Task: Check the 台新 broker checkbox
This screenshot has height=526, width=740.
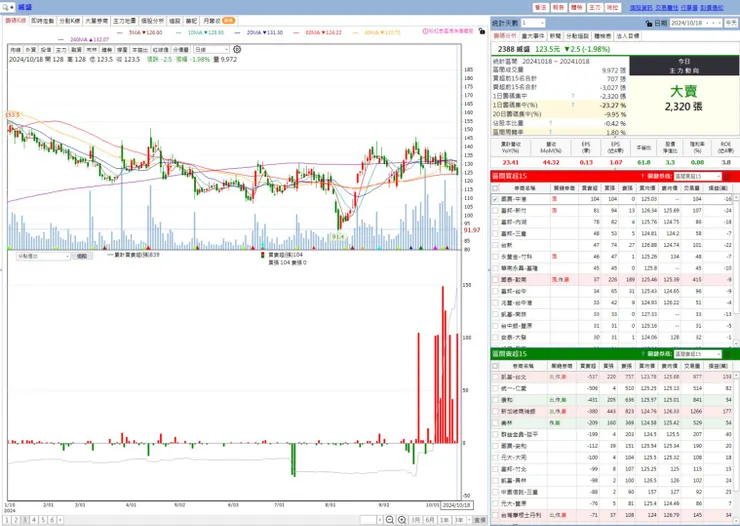Action: [495, 245]
